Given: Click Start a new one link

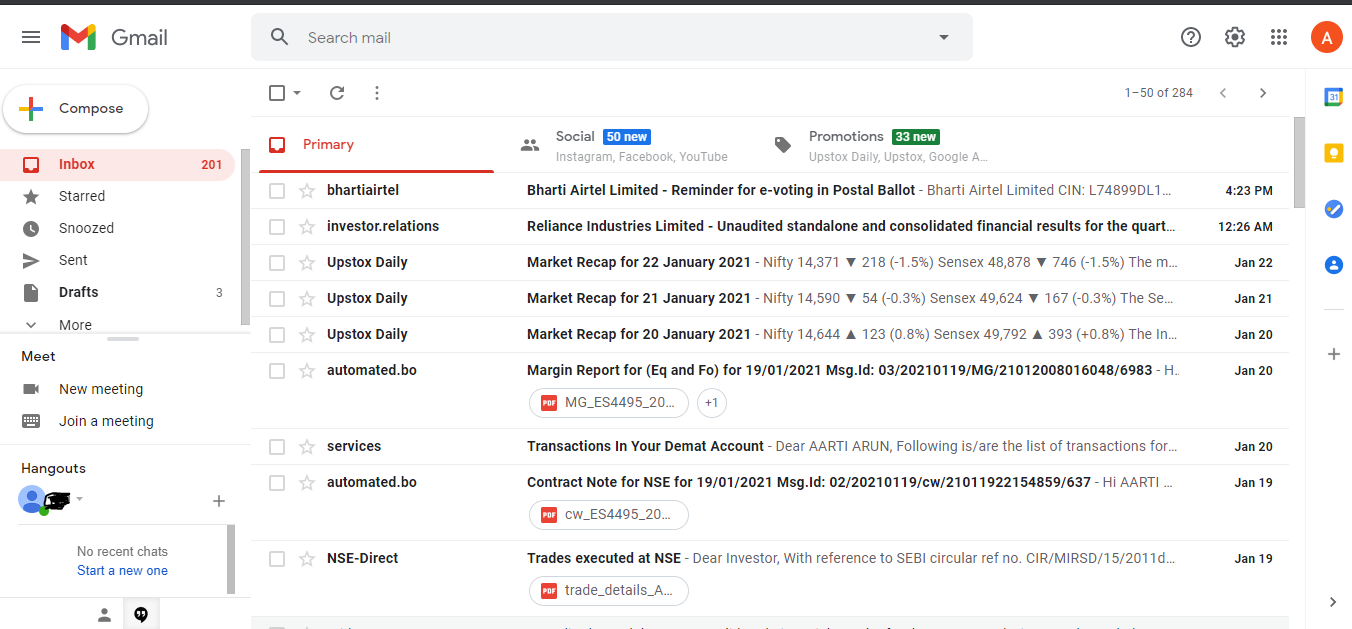Looking at the screenshot, I should 122,570.
